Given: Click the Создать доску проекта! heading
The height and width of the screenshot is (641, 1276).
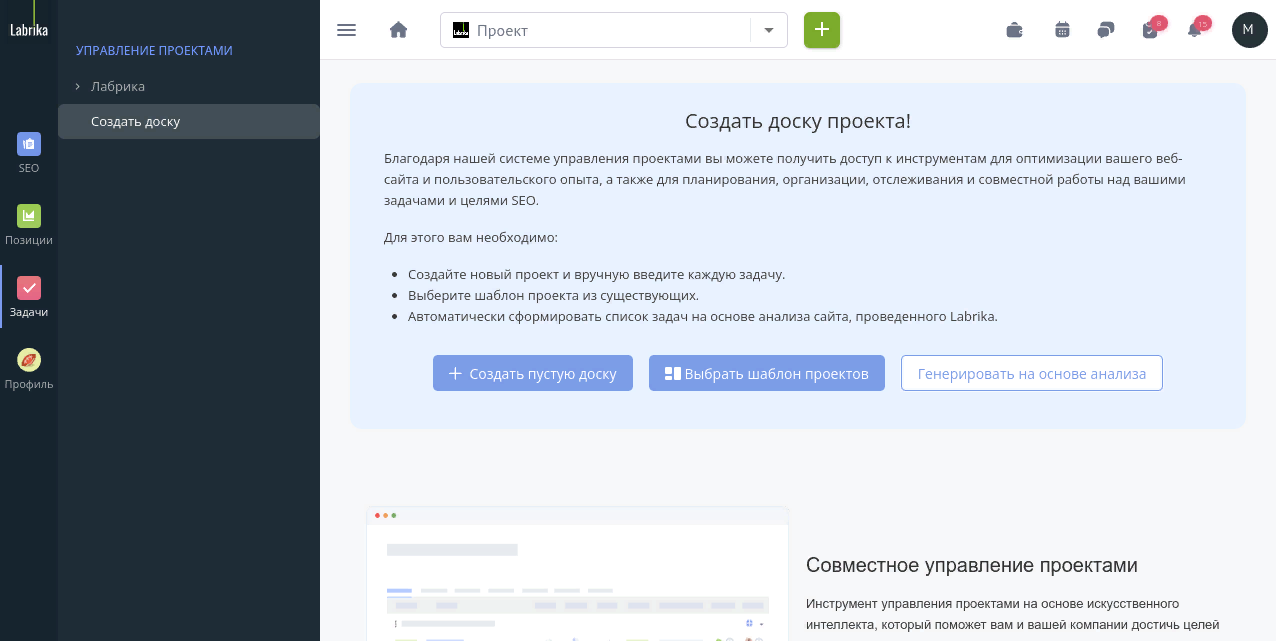Looking at the screenshot, I should [798, 122].
